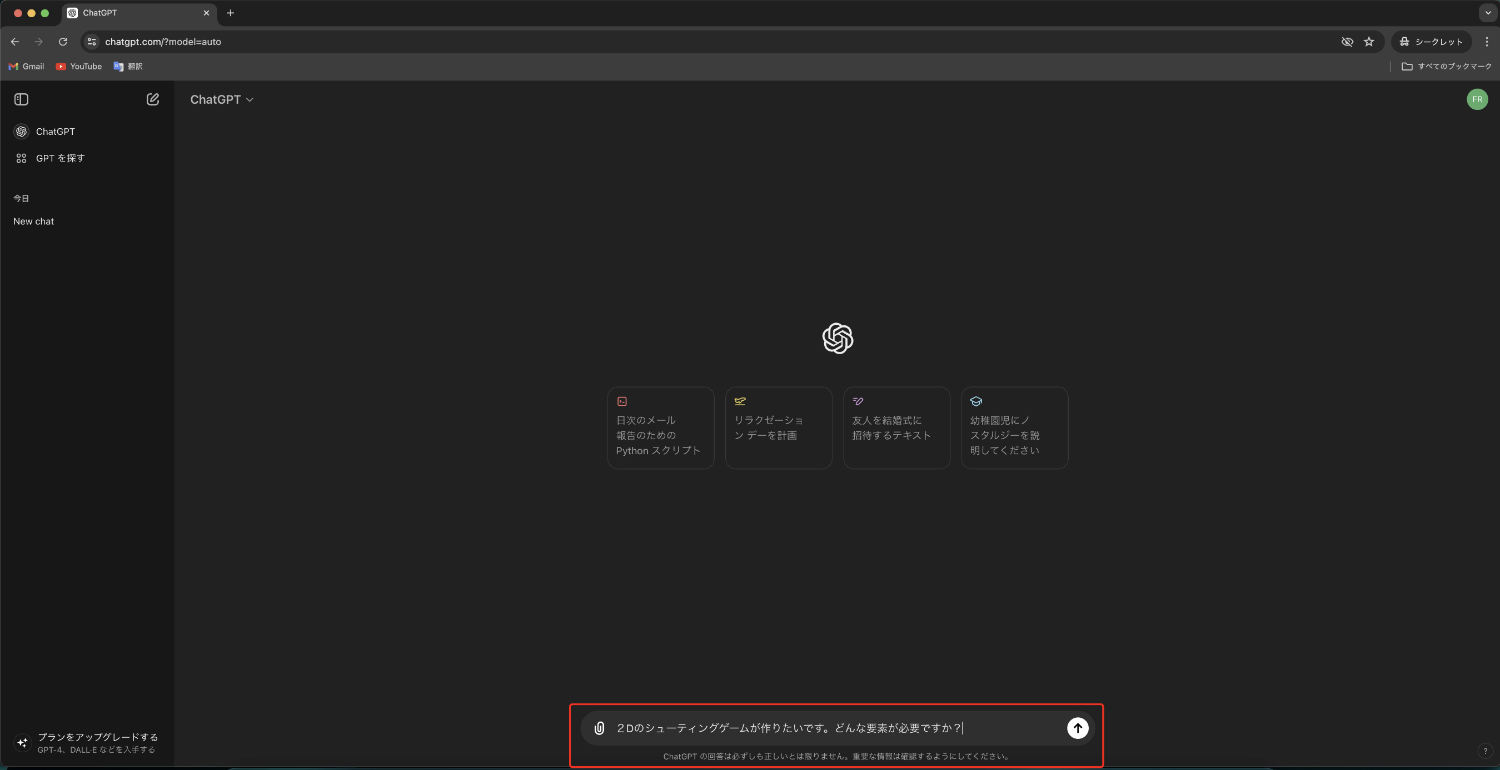
Task: Send the message with arrow button
Action: point(1077,728)
